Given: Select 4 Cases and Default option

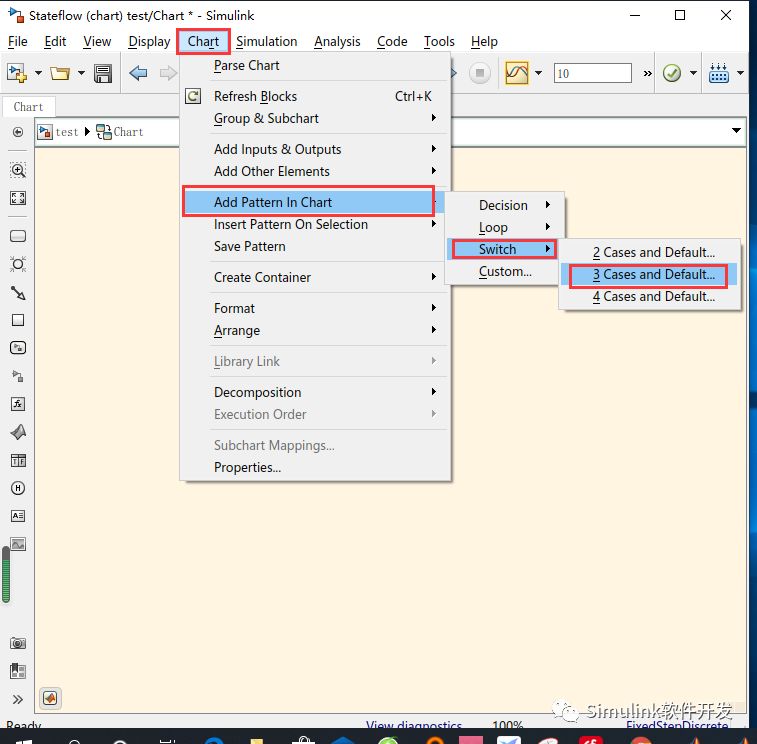Looking at the screenshot, I should point(649,296).
